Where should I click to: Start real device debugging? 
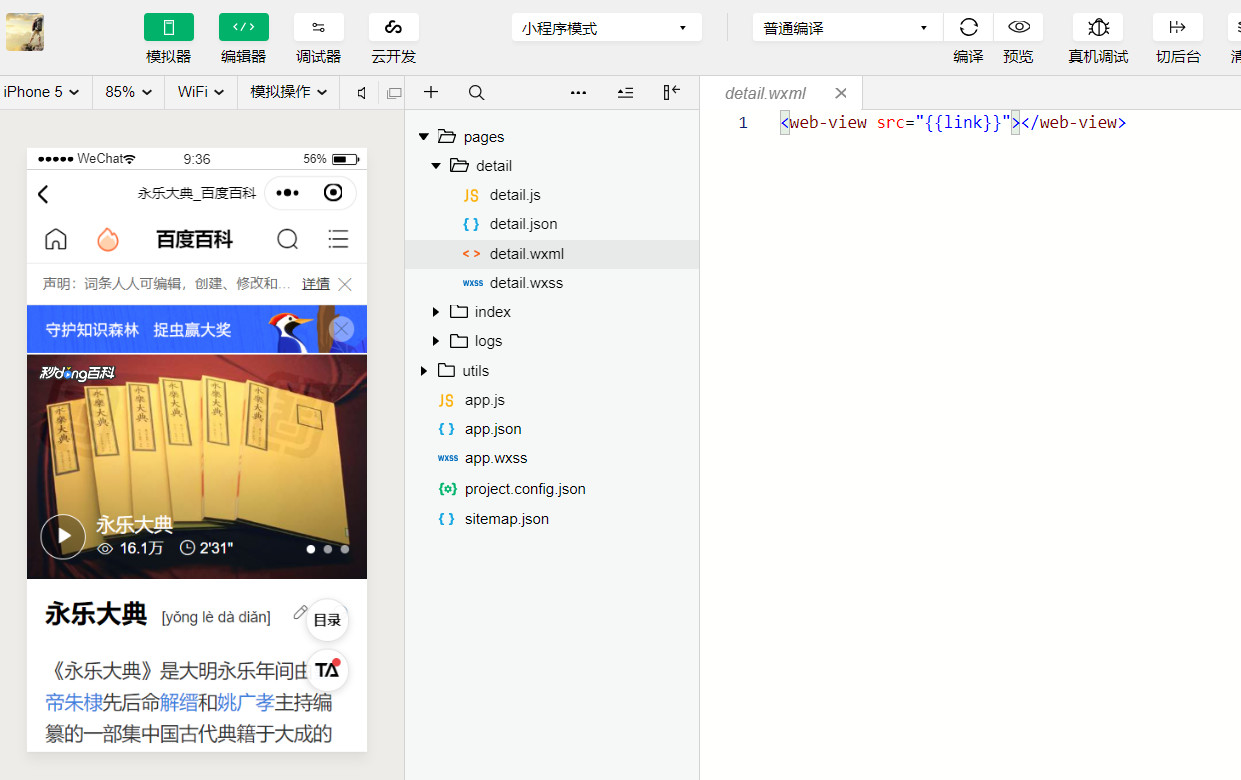(x=1098, y=27)
